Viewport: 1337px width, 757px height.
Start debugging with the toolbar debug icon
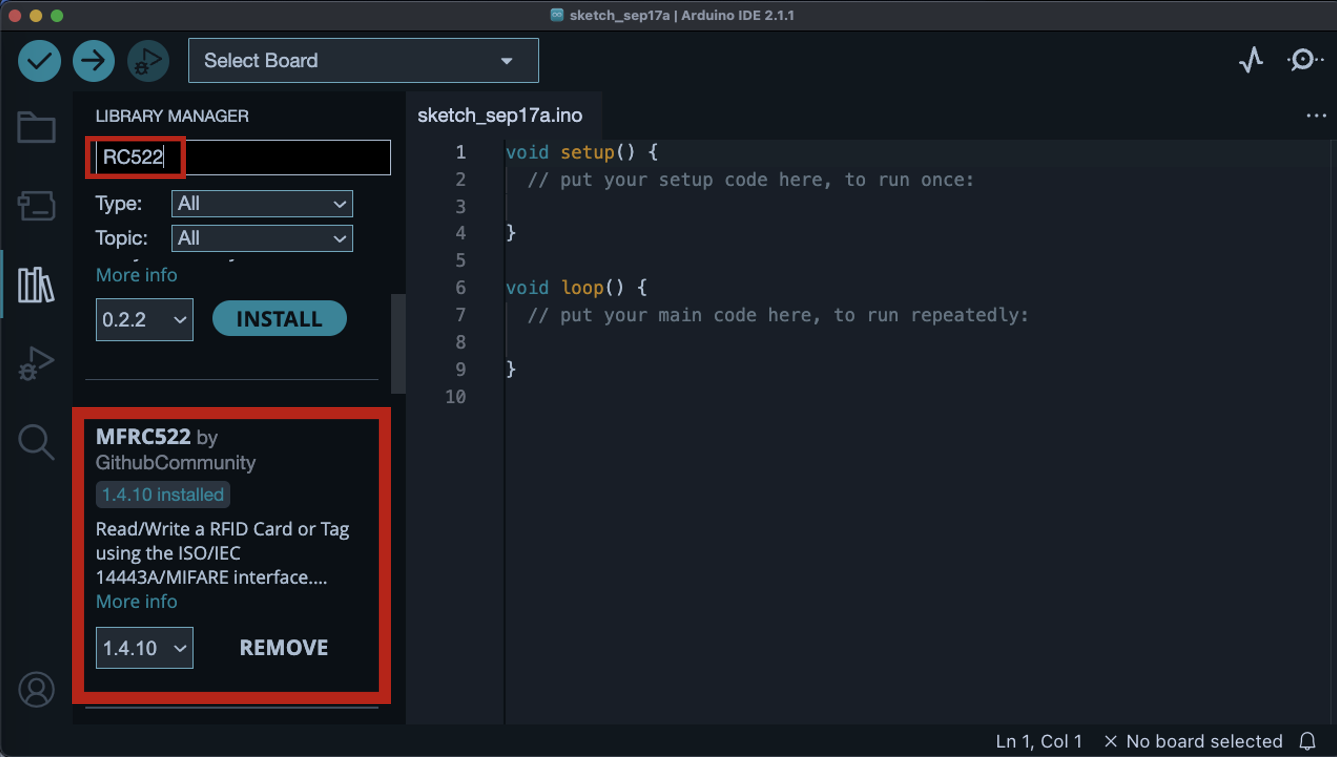[x=148, y=61]
